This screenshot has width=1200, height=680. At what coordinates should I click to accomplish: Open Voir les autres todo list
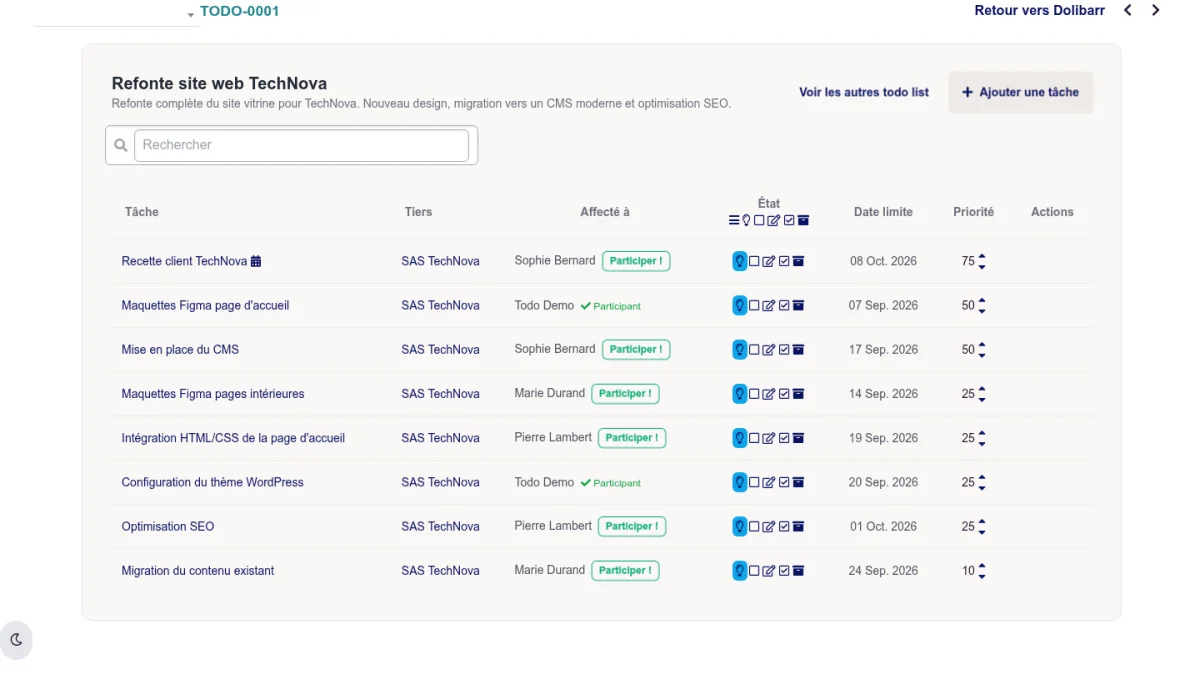(x=864, y=92)
